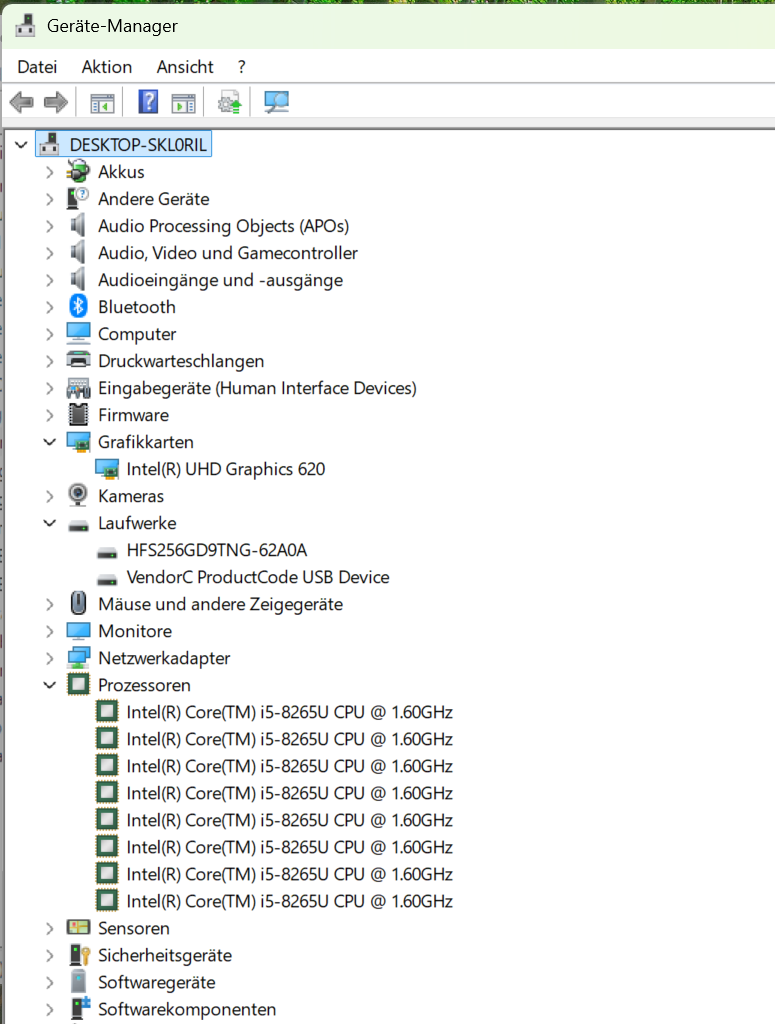775x1024 pixels.
Task: Select the last Intel Core i5-8265U entry
Action: (289, 901)
